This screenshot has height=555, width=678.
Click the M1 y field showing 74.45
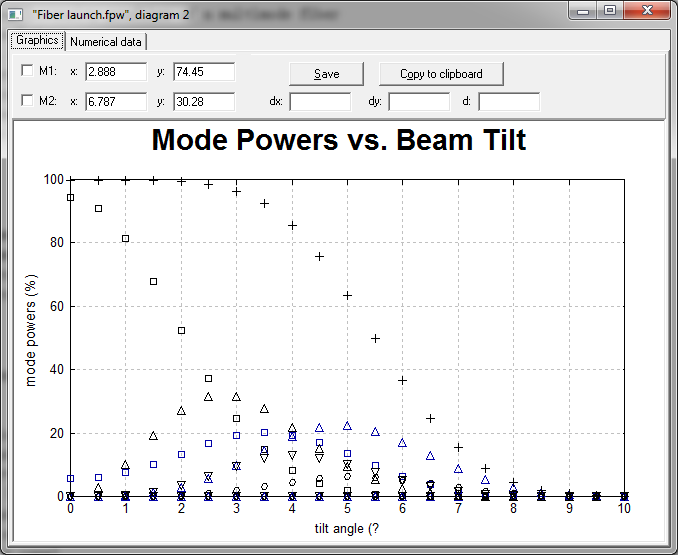pos(204,72)
